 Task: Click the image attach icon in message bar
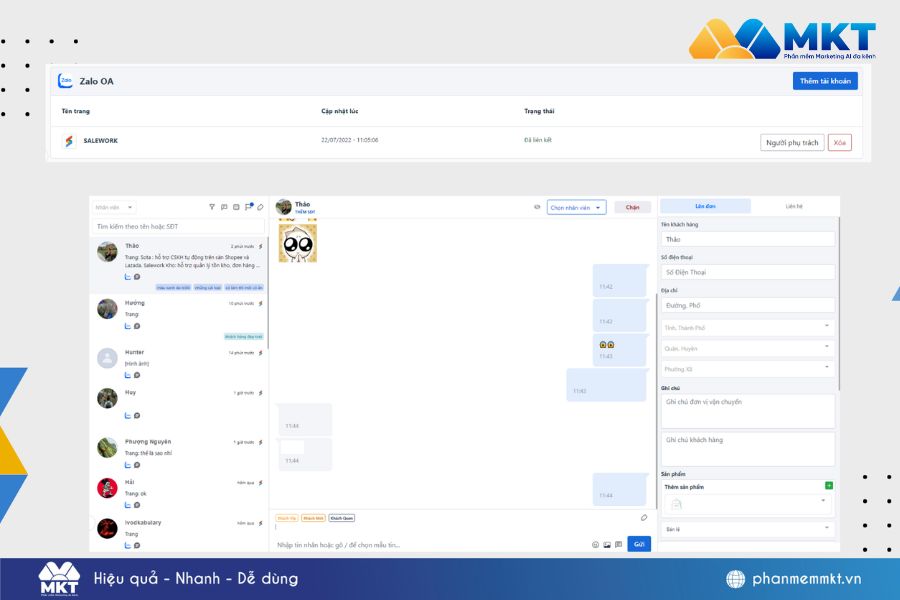(607, 544)
